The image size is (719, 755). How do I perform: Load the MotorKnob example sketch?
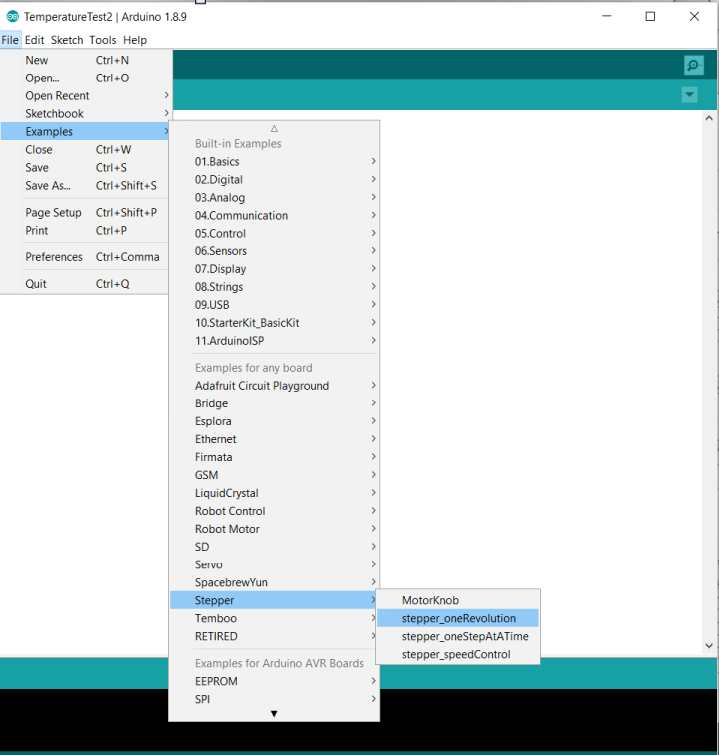point(458,600)
